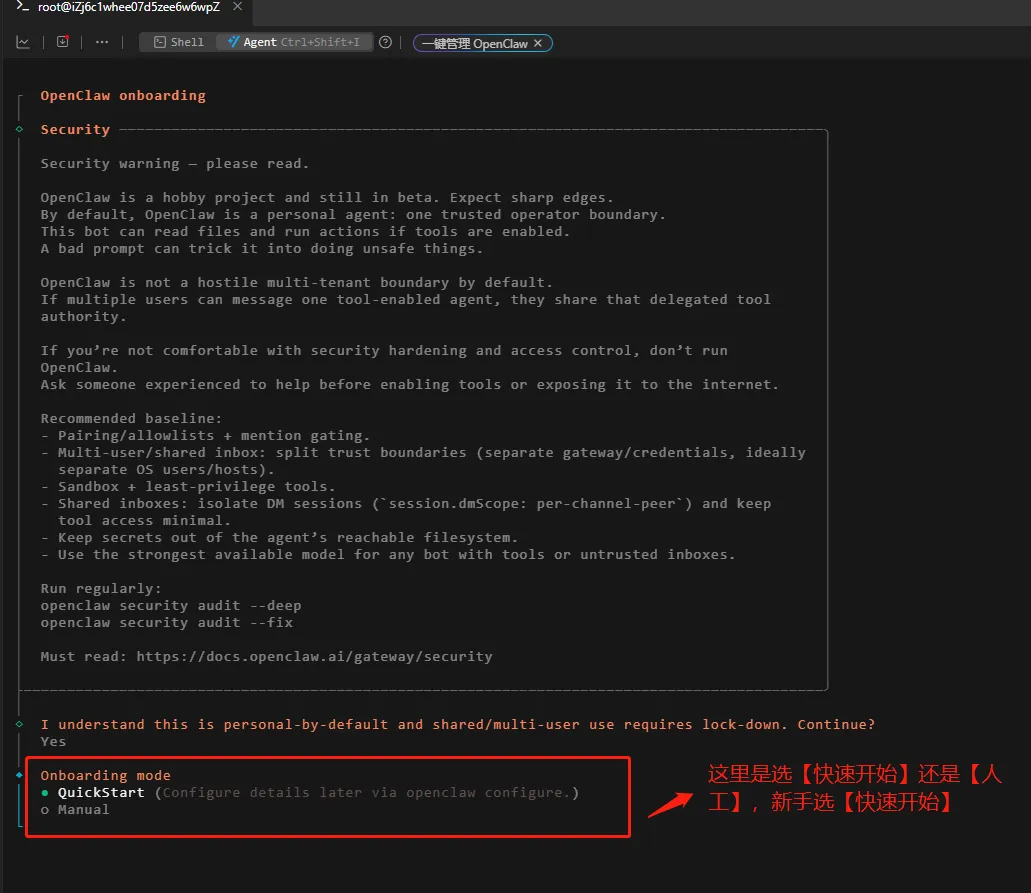
Task: Open the 一键管理 OpenClaw tag
Action: [475, 43]
